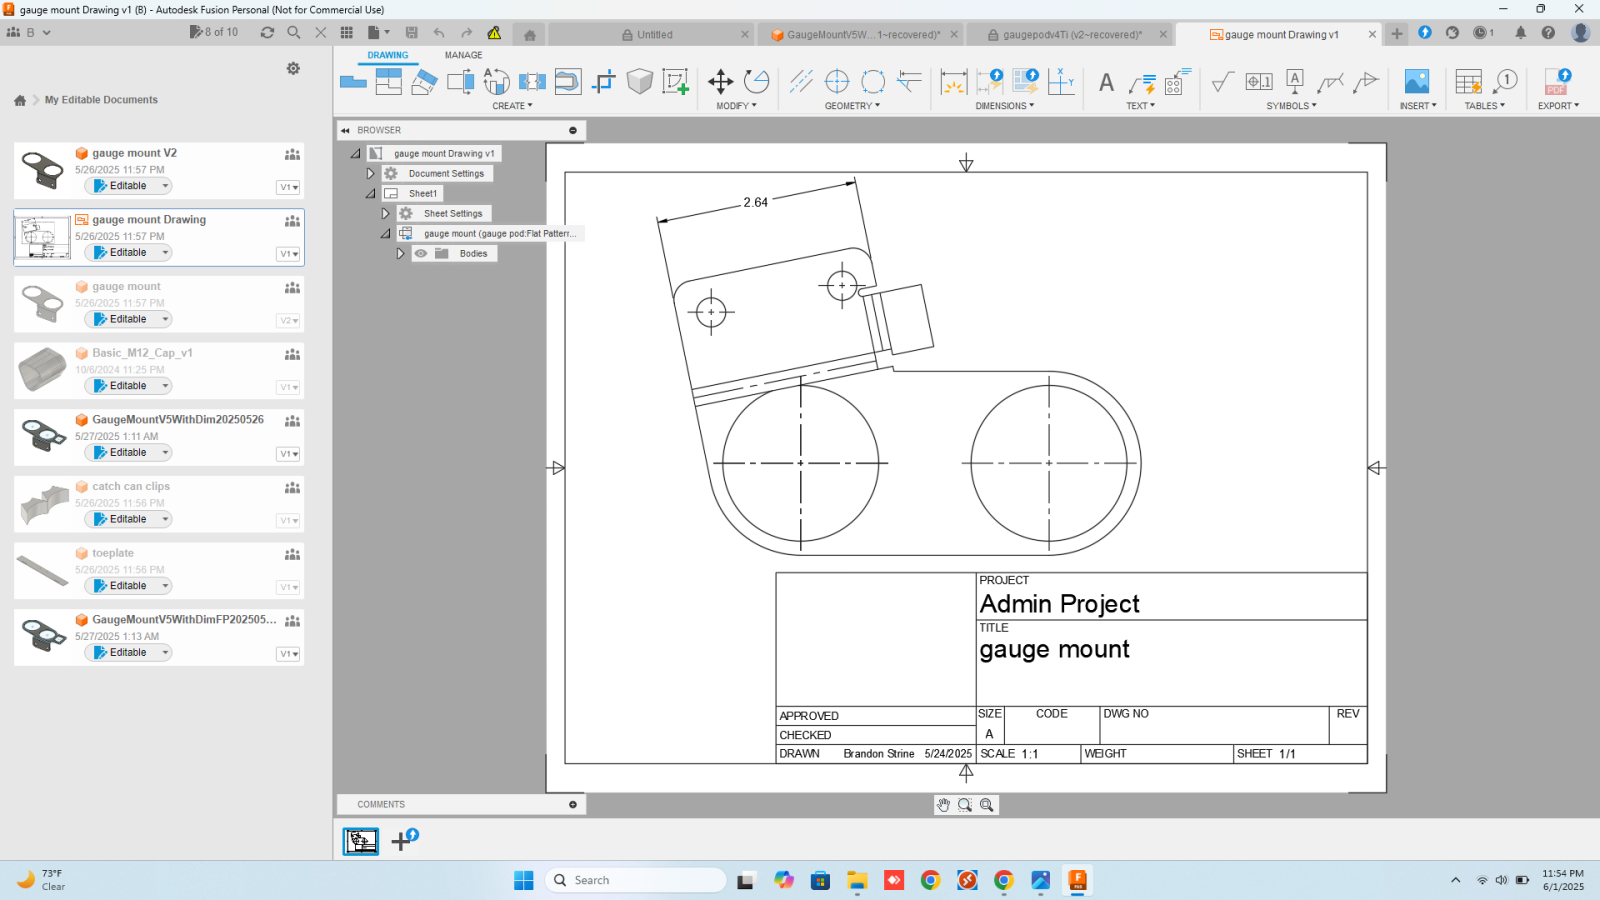Toggle the Browser panel pin dot
1600x900 pixels.
(573, 130)
